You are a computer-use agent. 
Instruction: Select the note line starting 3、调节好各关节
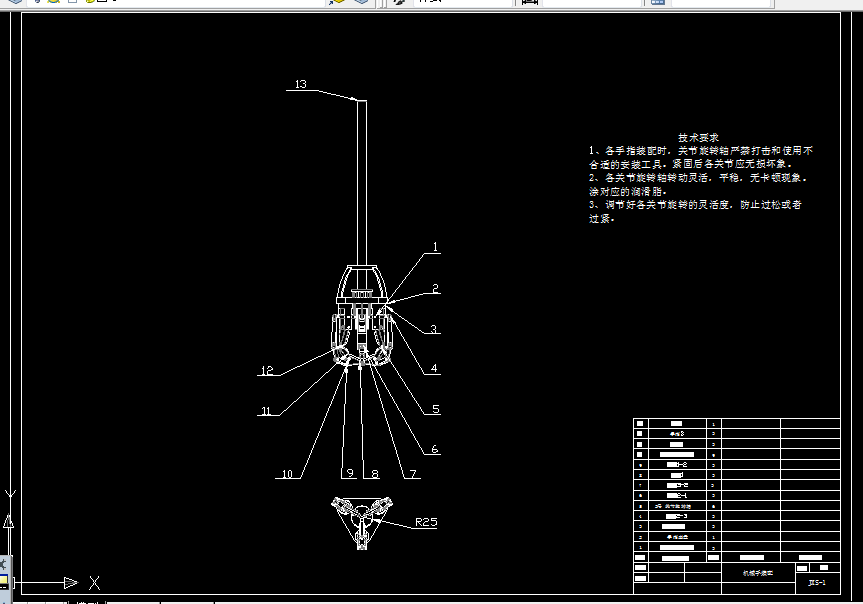pyautogui.click(x=695, y=205)
